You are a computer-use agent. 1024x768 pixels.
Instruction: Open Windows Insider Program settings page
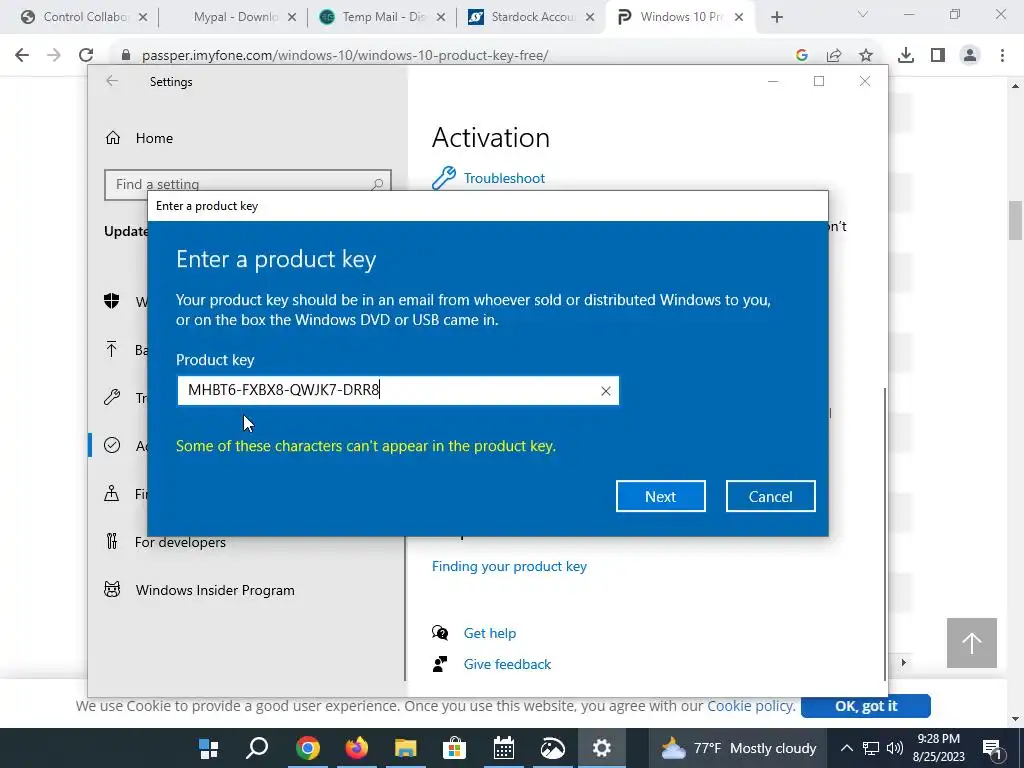tap(215, 590)
